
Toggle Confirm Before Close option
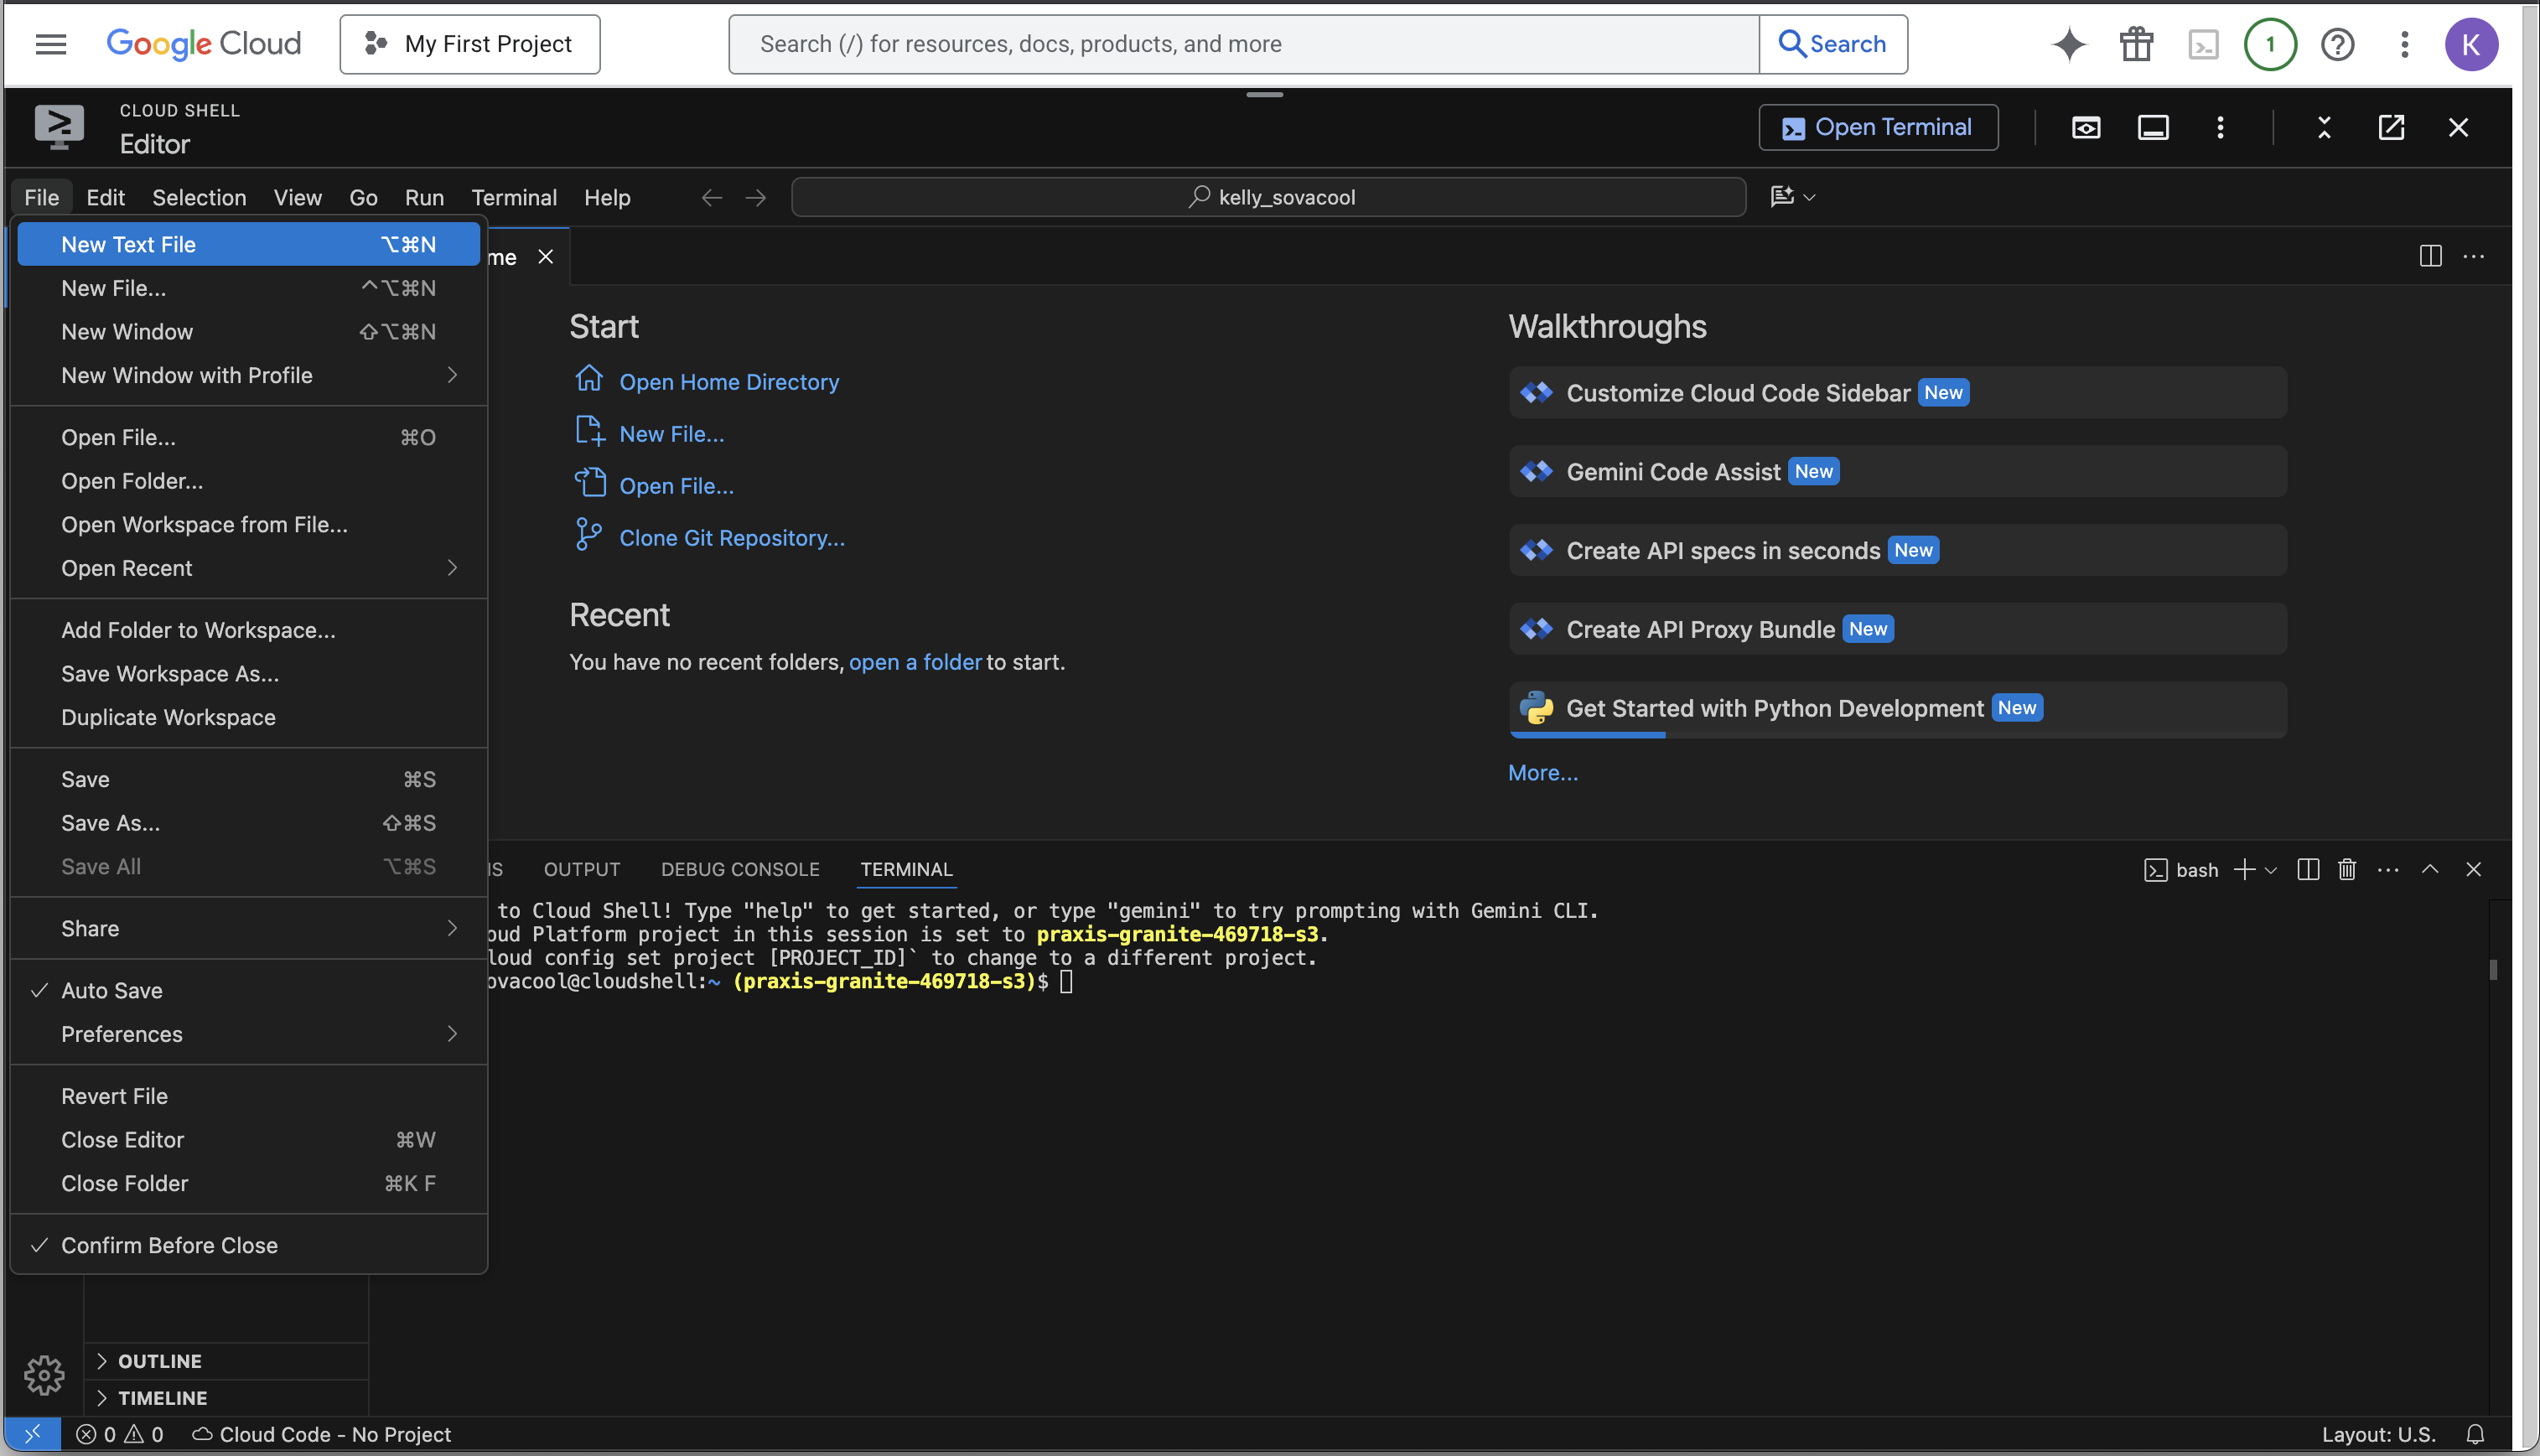169,1245
